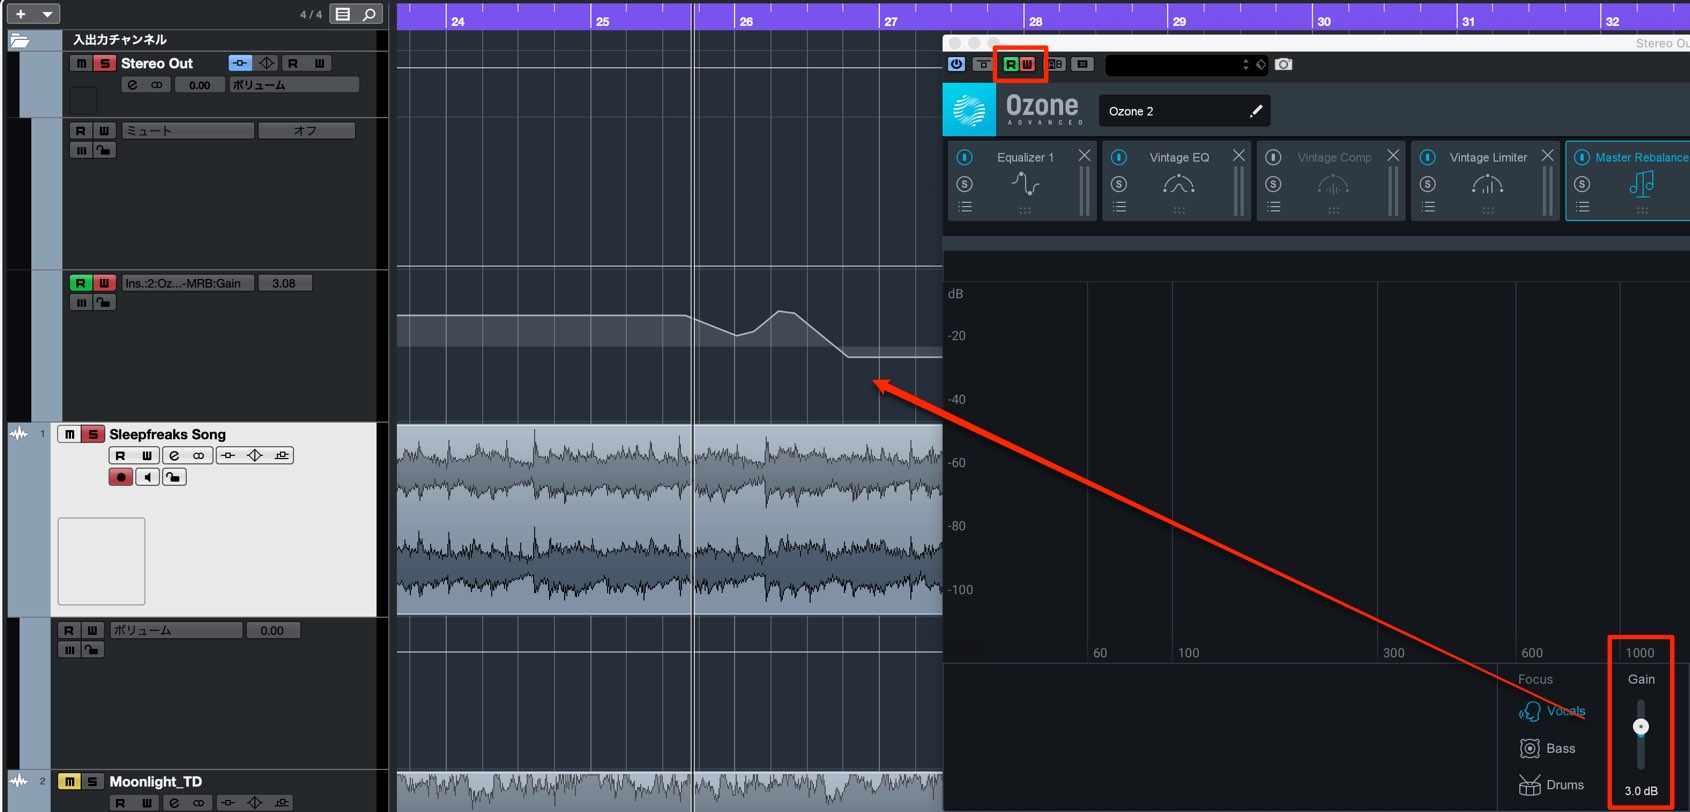
Task: Click bar 25 on the timeline ruler
Action: click(602, 21)
